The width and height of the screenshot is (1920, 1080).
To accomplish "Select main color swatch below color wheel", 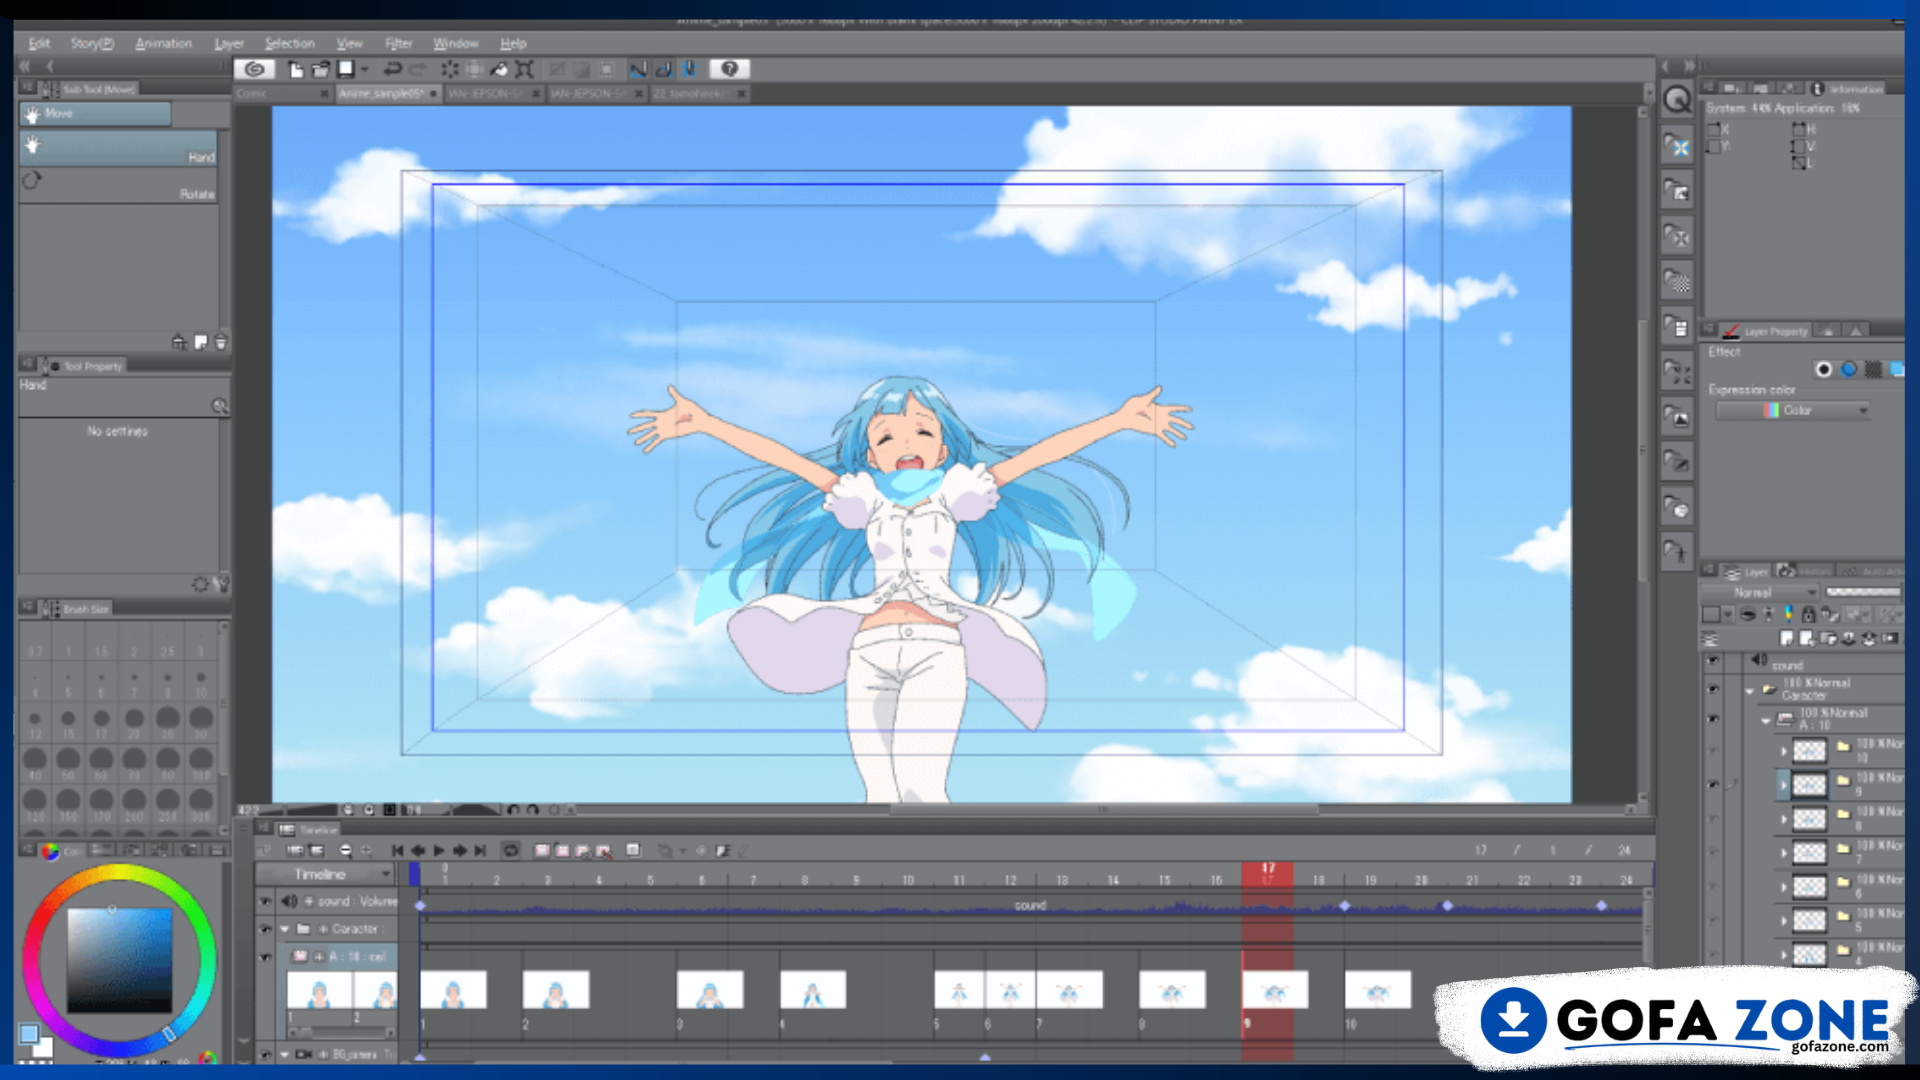I will [x=29, y=1033].
